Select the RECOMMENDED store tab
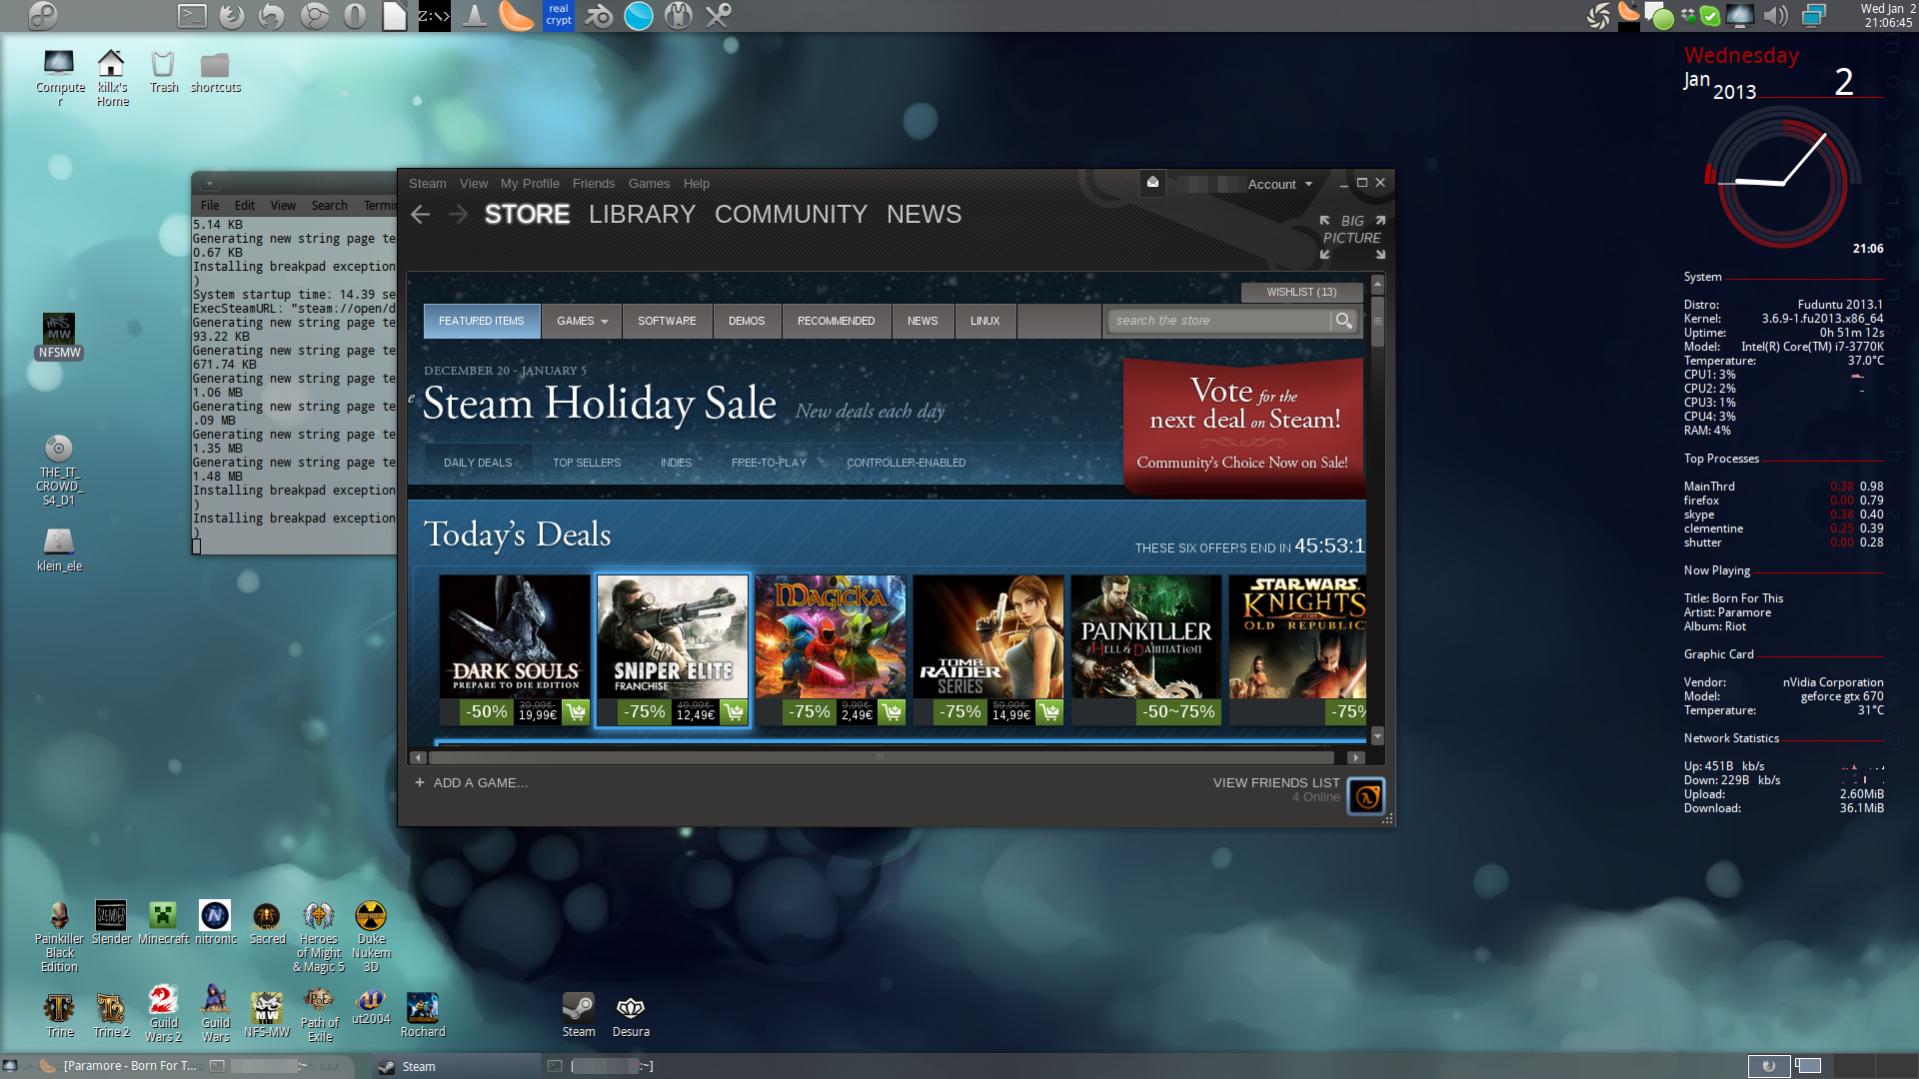1919x1079 pixels. (836, 321)
